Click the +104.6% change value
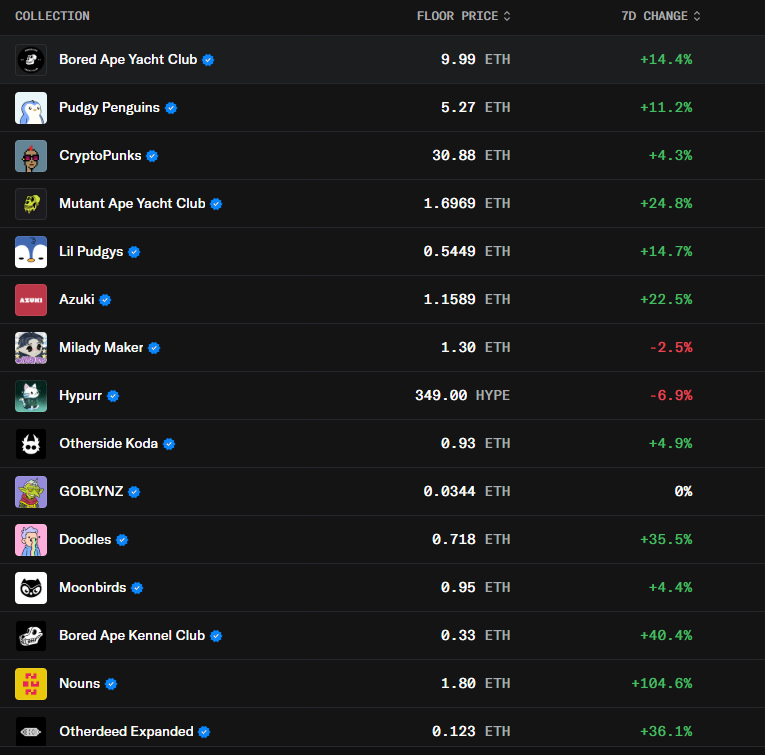The width and height of the screenshot is (765, 755). coord(662,683)
